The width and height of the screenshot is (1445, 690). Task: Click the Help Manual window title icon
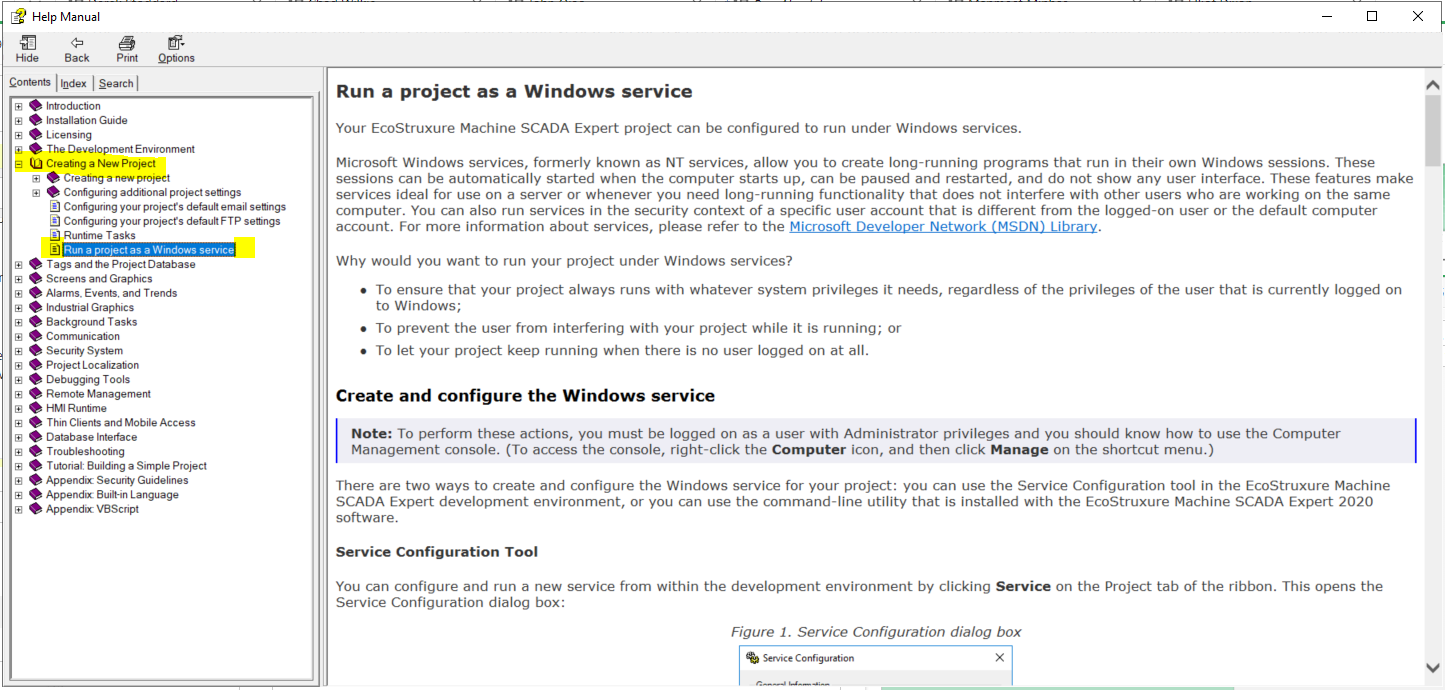point(18,16)
